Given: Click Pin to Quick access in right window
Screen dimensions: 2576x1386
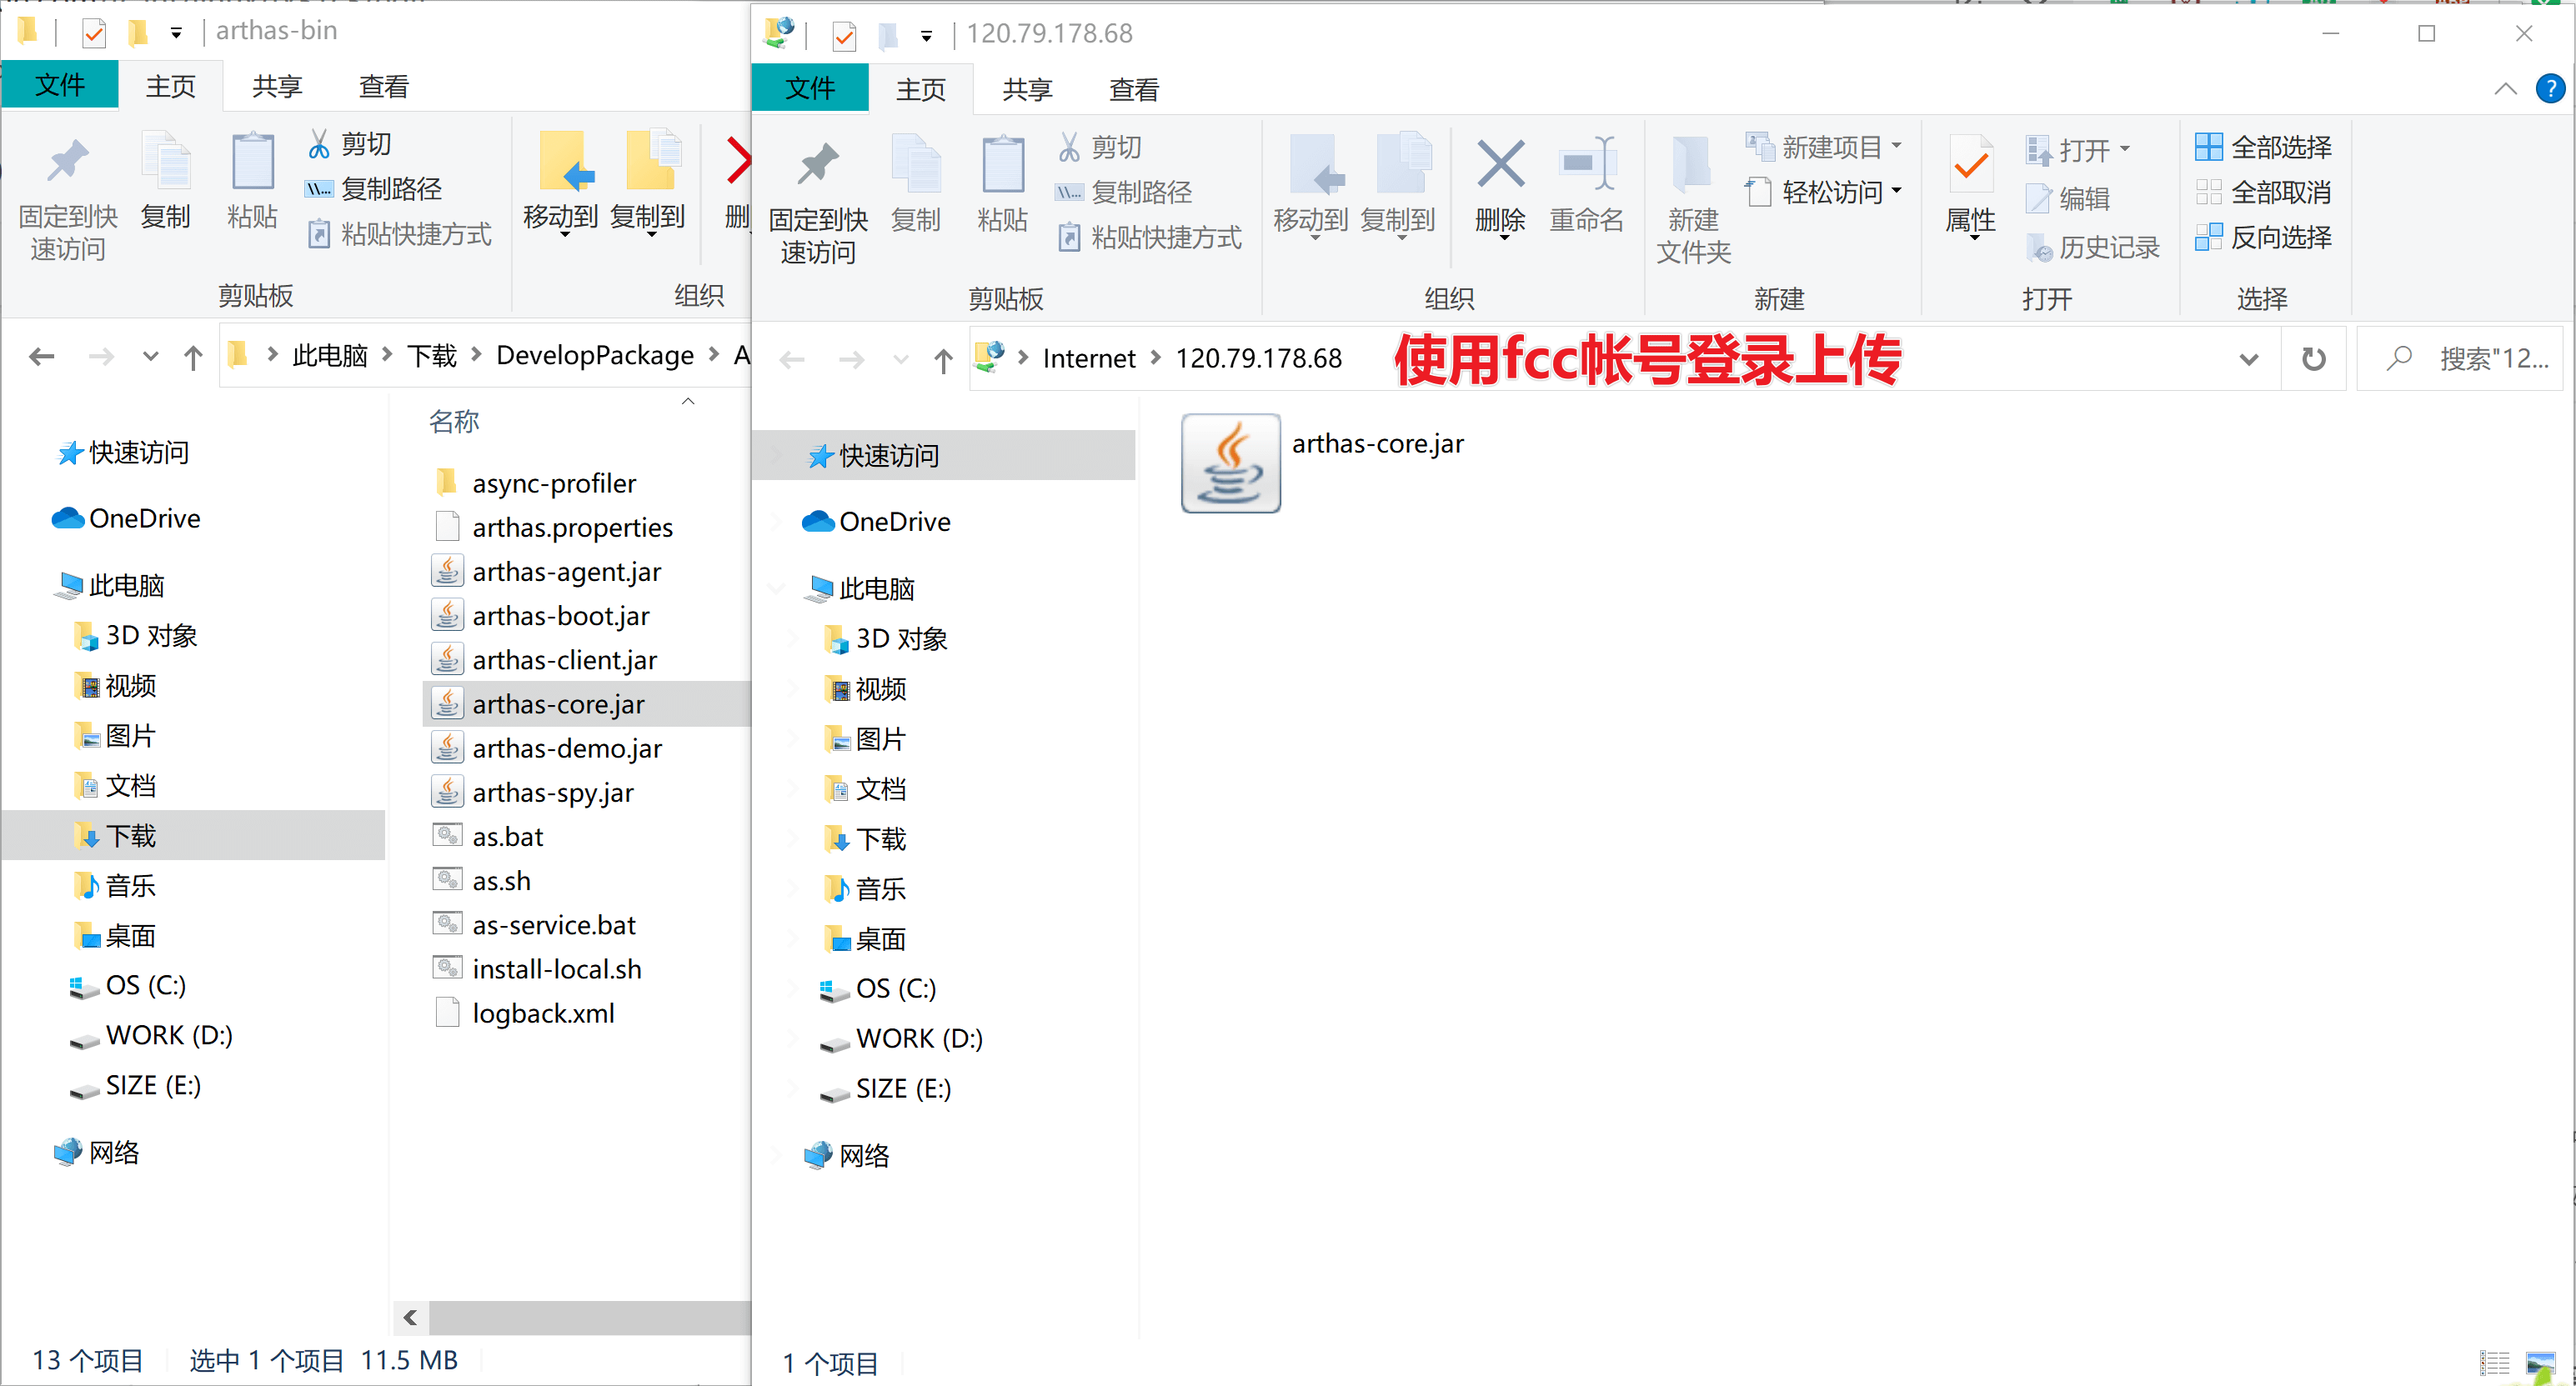Looking at the screenshot, I should (818, 200).
